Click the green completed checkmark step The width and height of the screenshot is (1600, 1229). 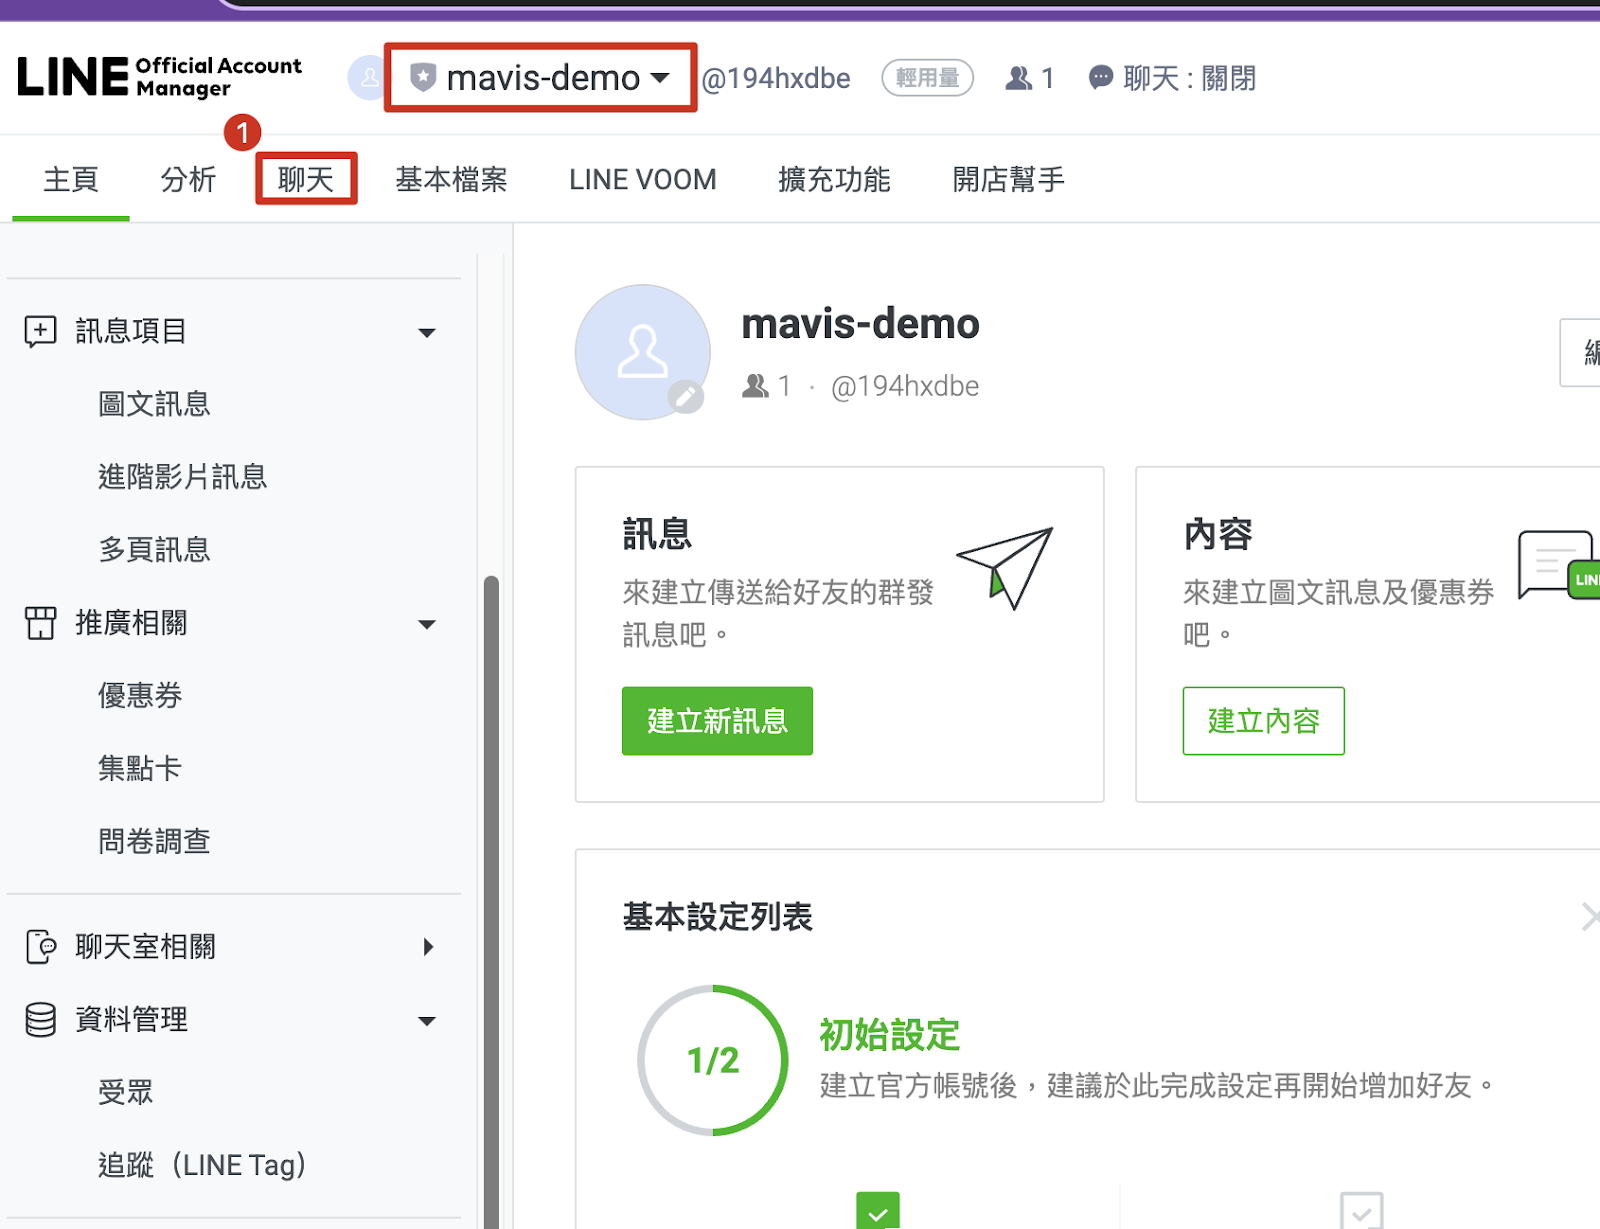(x=878, y=1211)
